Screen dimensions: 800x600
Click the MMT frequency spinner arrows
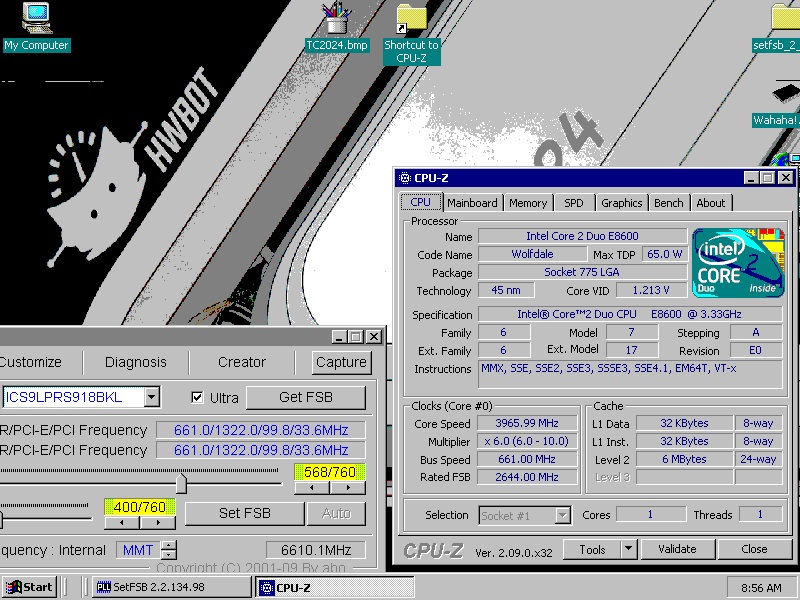coord(169,550)
